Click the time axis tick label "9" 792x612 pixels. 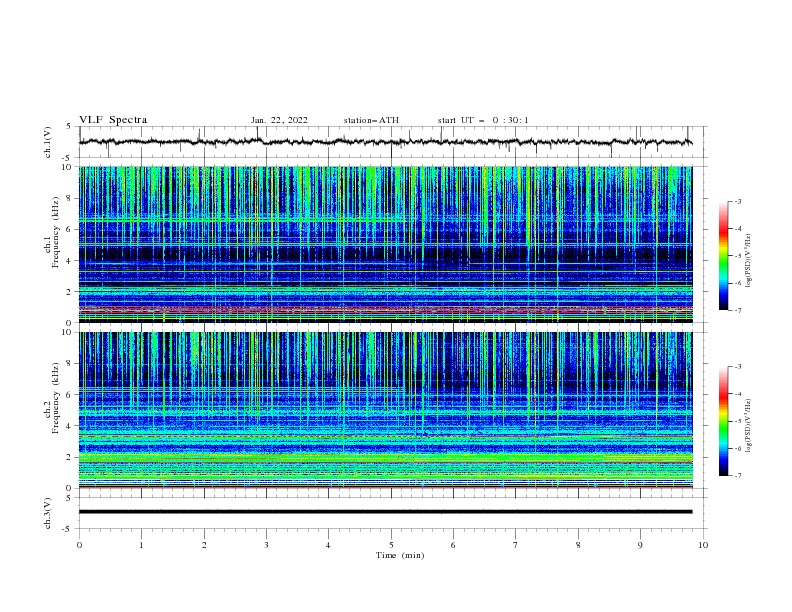(x=640, y=545)
